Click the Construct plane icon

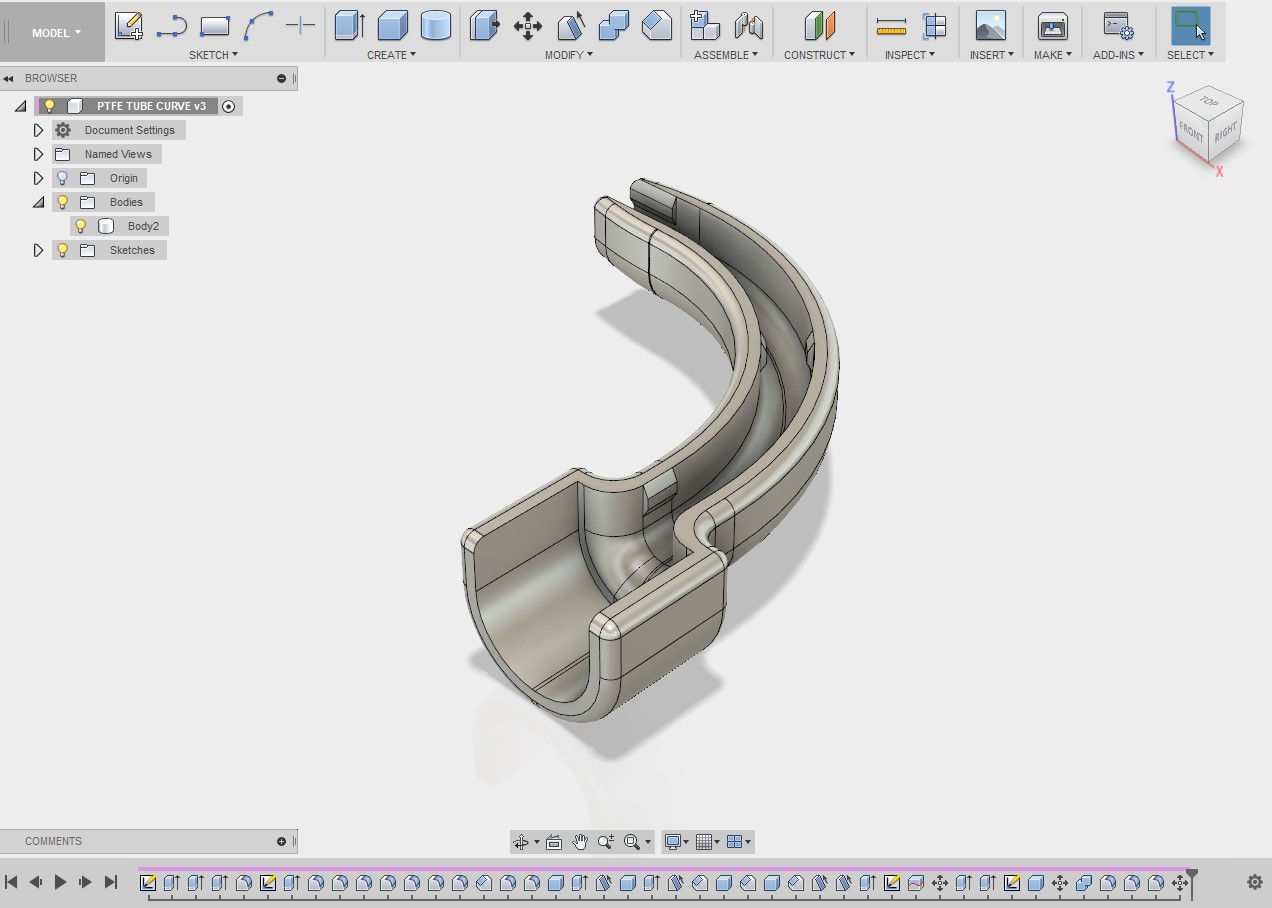(x=819, y=26)
